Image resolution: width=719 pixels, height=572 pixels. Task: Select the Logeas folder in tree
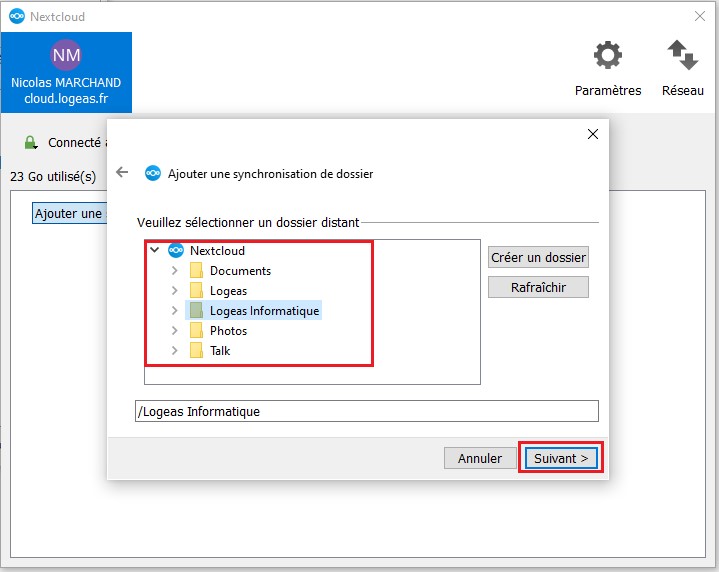[228, 291]
